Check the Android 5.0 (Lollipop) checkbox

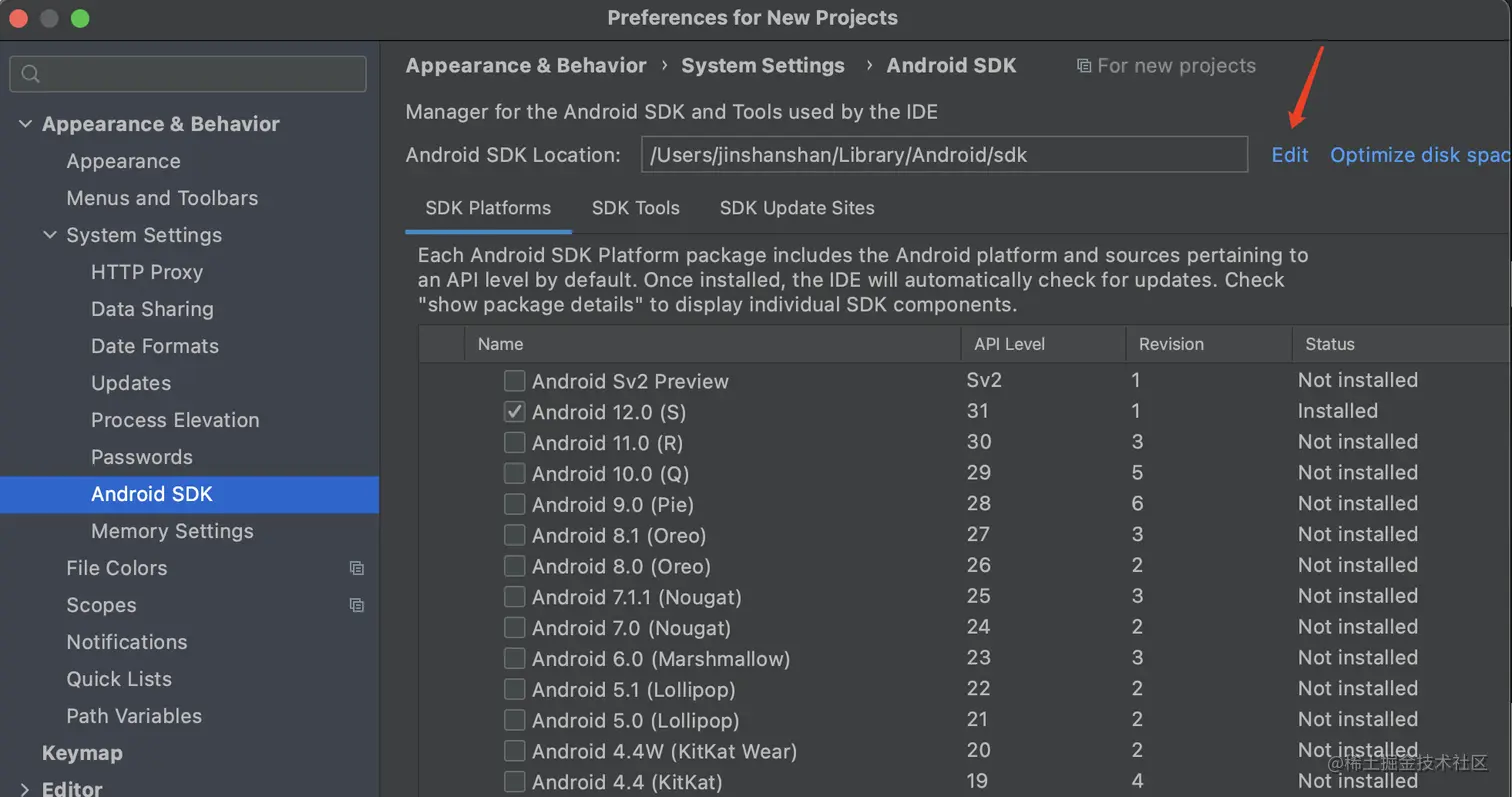click(514, 720)
